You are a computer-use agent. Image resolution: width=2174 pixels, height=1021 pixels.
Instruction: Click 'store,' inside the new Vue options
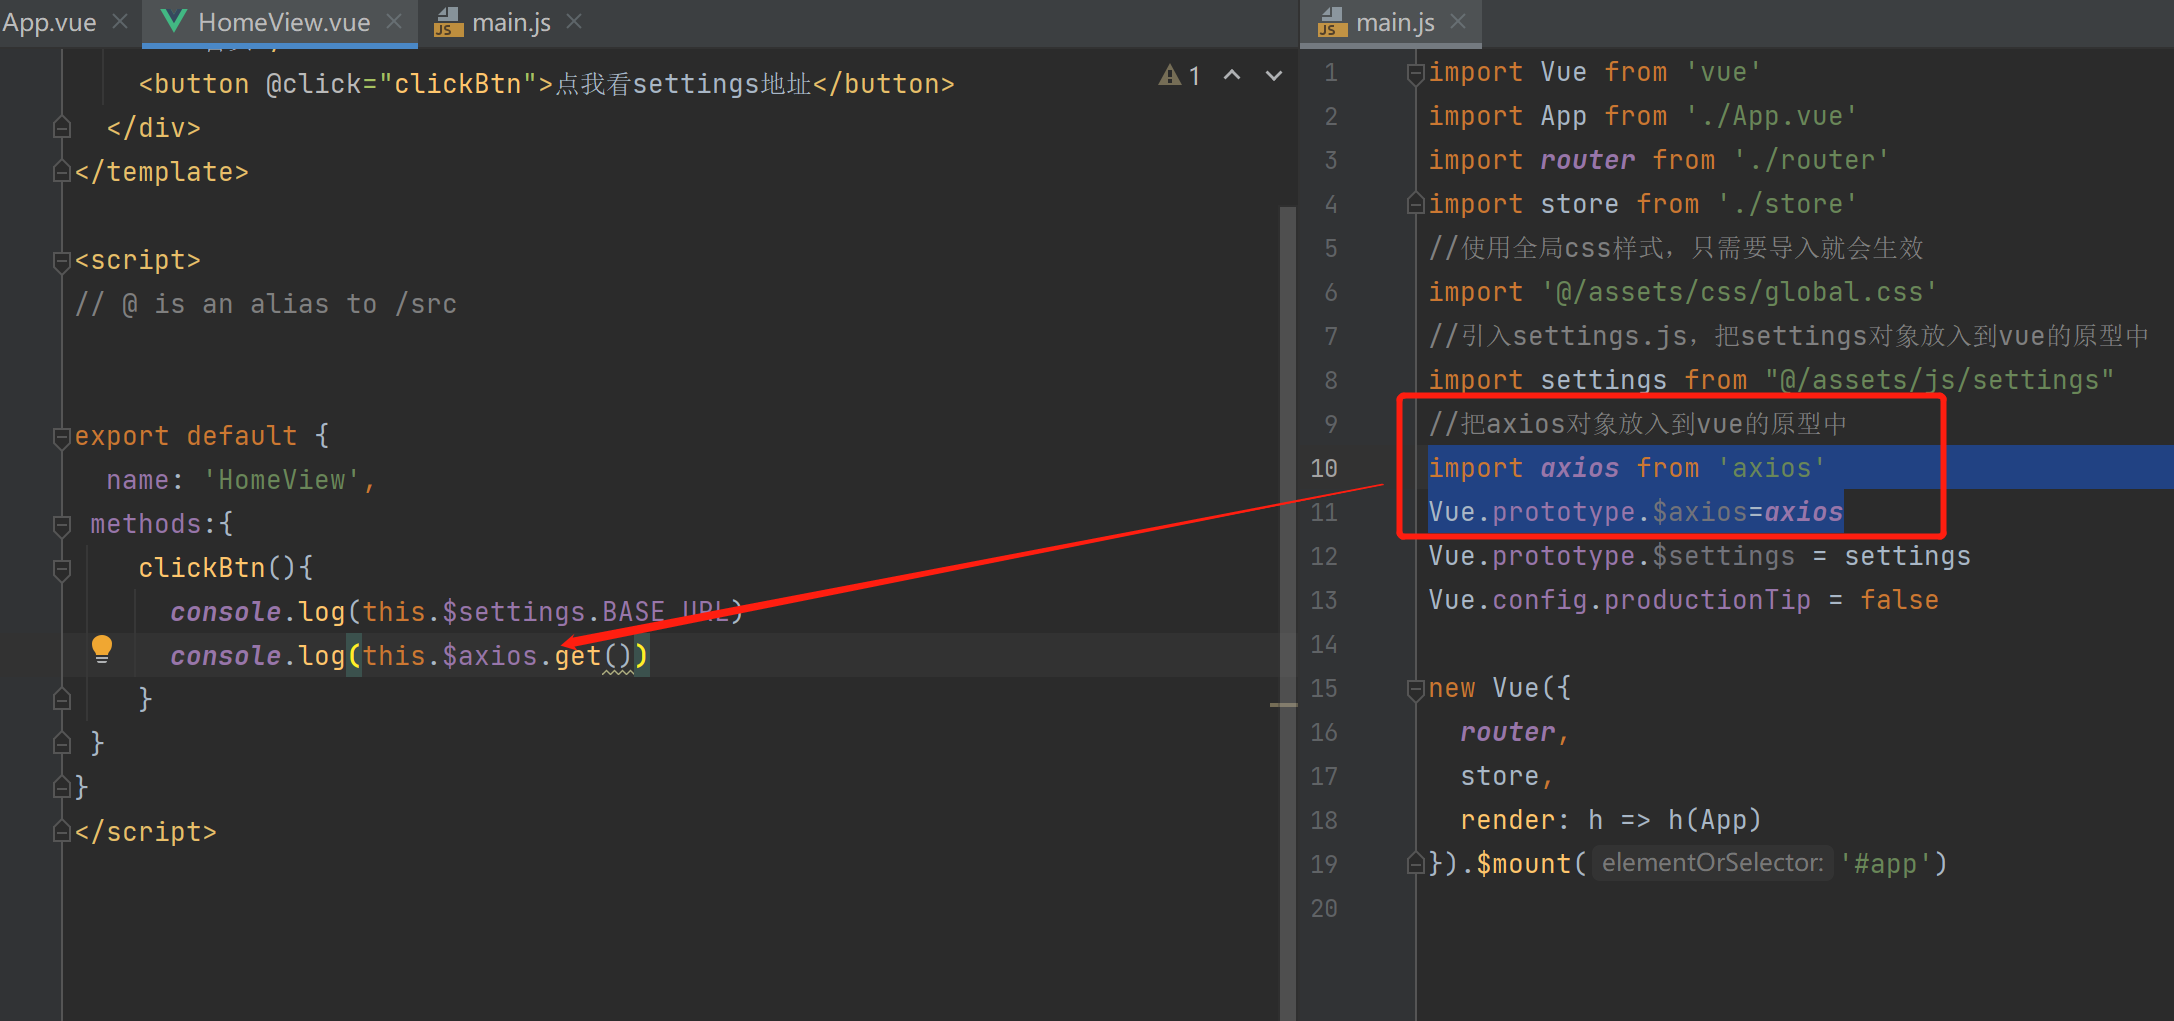coord(1506,776)
